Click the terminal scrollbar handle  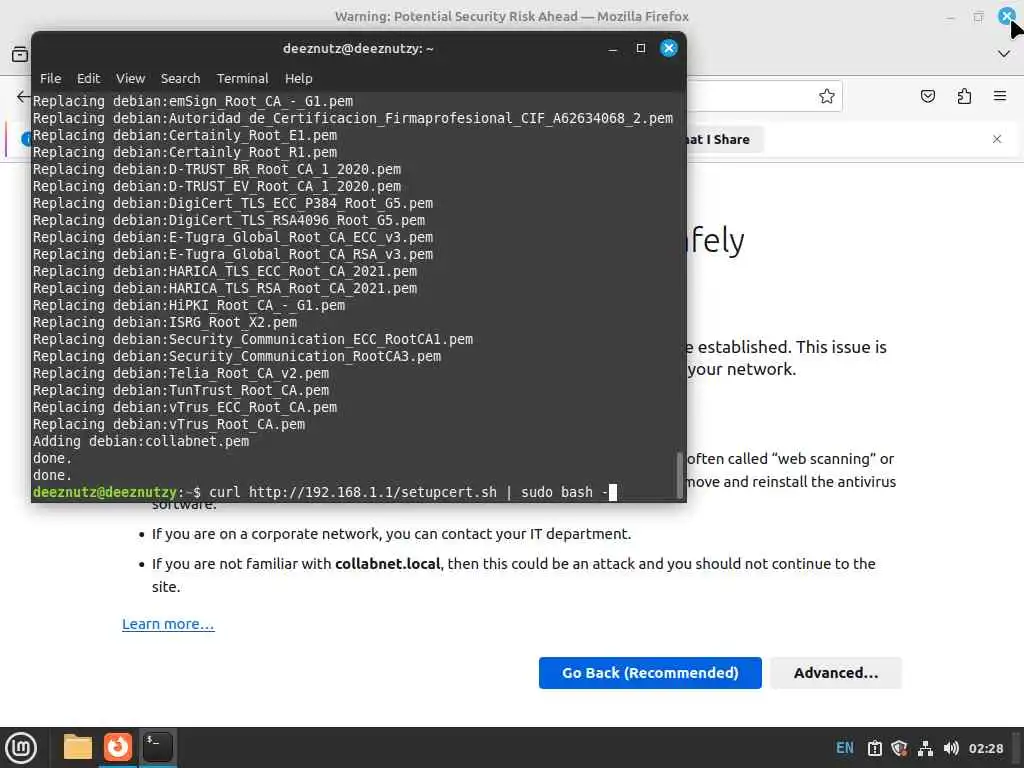point(679,475)
